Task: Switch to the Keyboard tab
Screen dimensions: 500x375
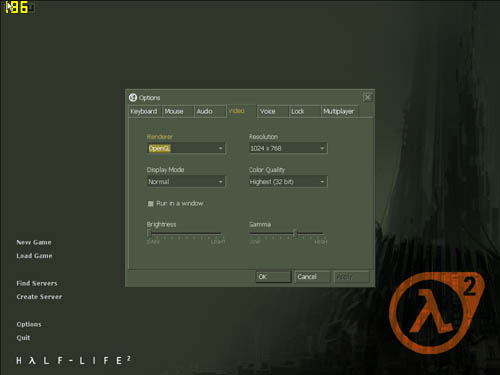Action: (x=145, y=111)
